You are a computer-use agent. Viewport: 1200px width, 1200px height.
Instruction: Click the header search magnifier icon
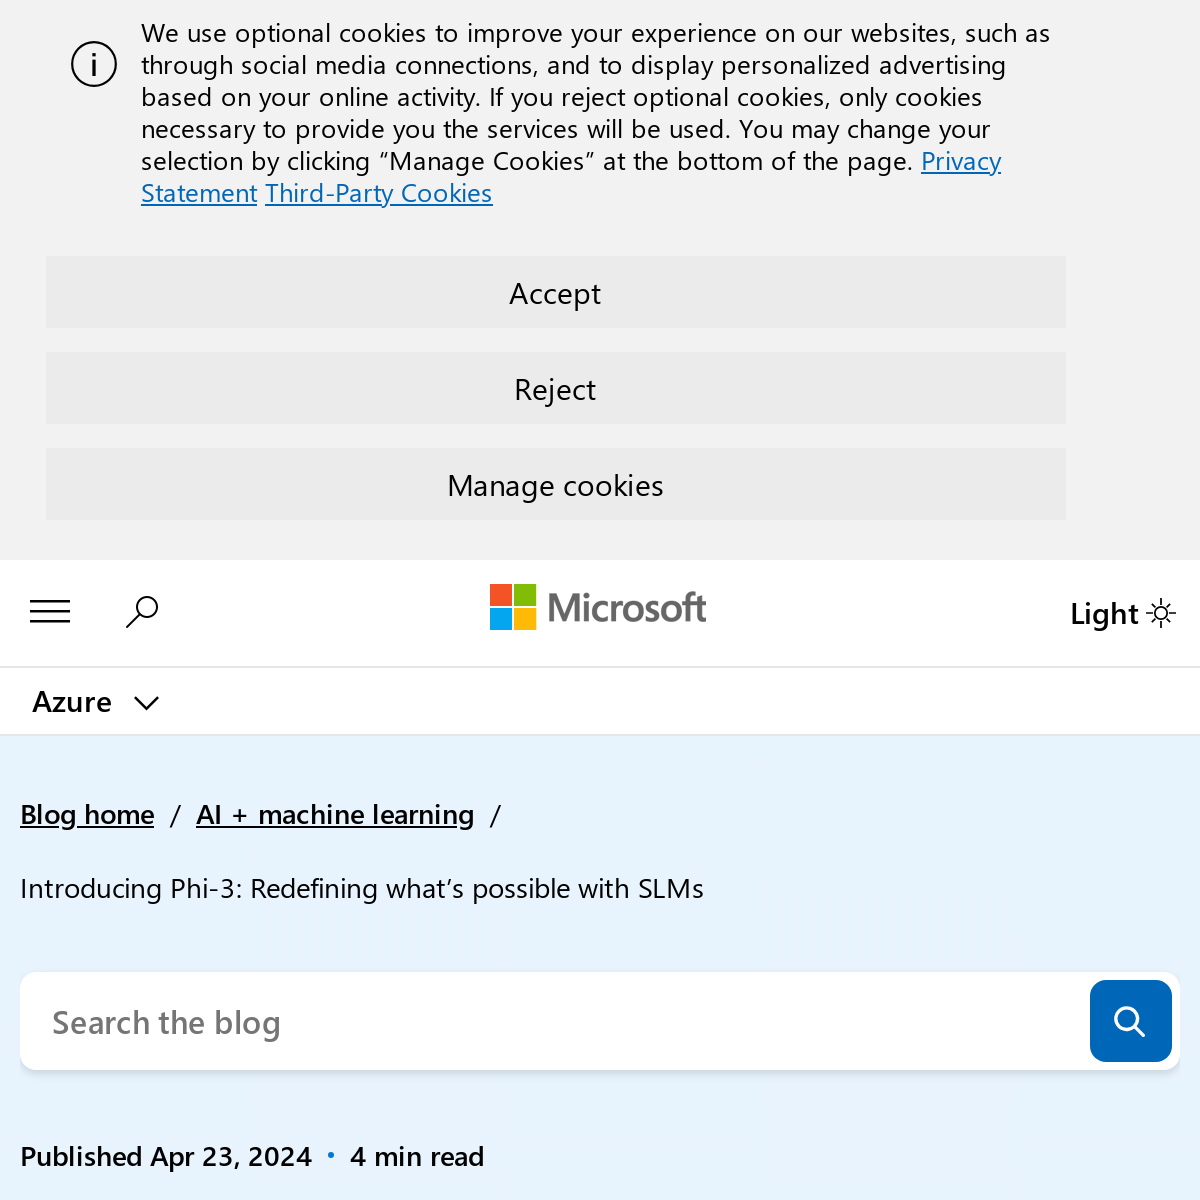142,611
